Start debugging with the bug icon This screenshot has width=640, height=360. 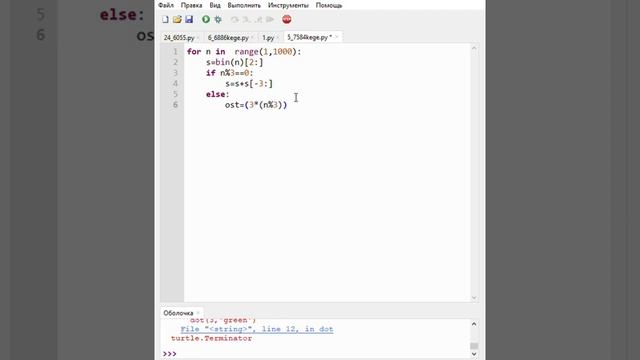pyautogui.click(x=218, y=19)
